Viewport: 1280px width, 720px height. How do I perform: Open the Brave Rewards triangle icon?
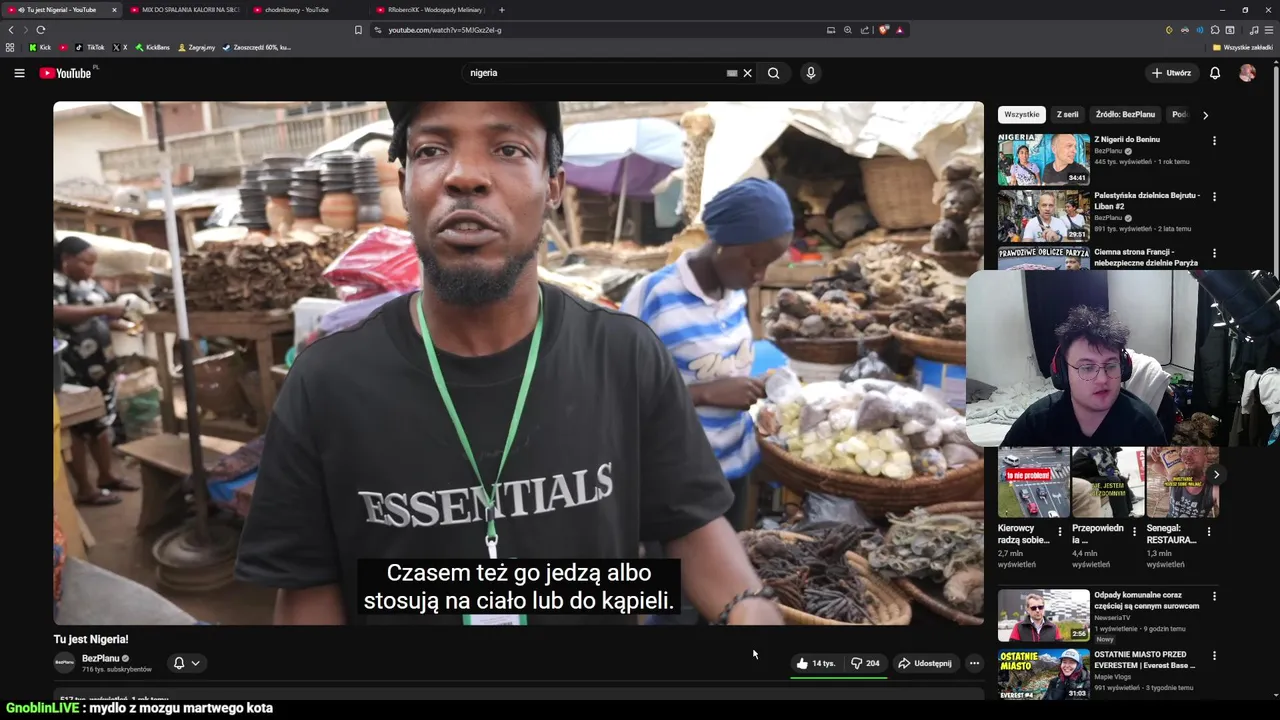pyautogui.click(x=900, y=30)
